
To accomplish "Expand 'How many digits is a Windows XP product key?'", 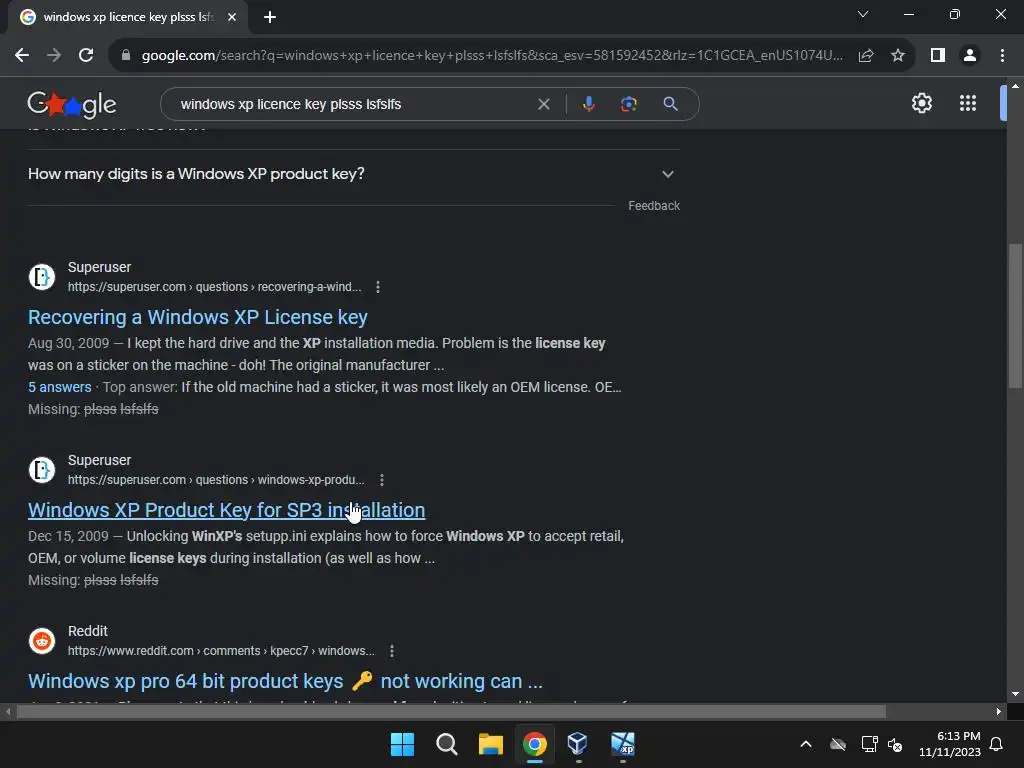I will 354,174.
